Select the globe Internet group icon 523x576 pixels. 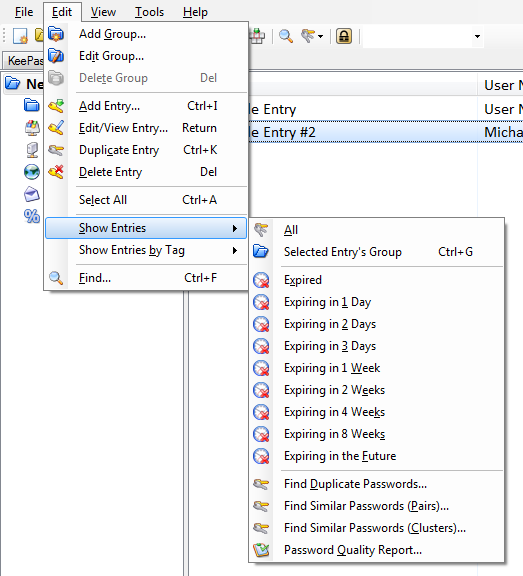pos(32,172)
